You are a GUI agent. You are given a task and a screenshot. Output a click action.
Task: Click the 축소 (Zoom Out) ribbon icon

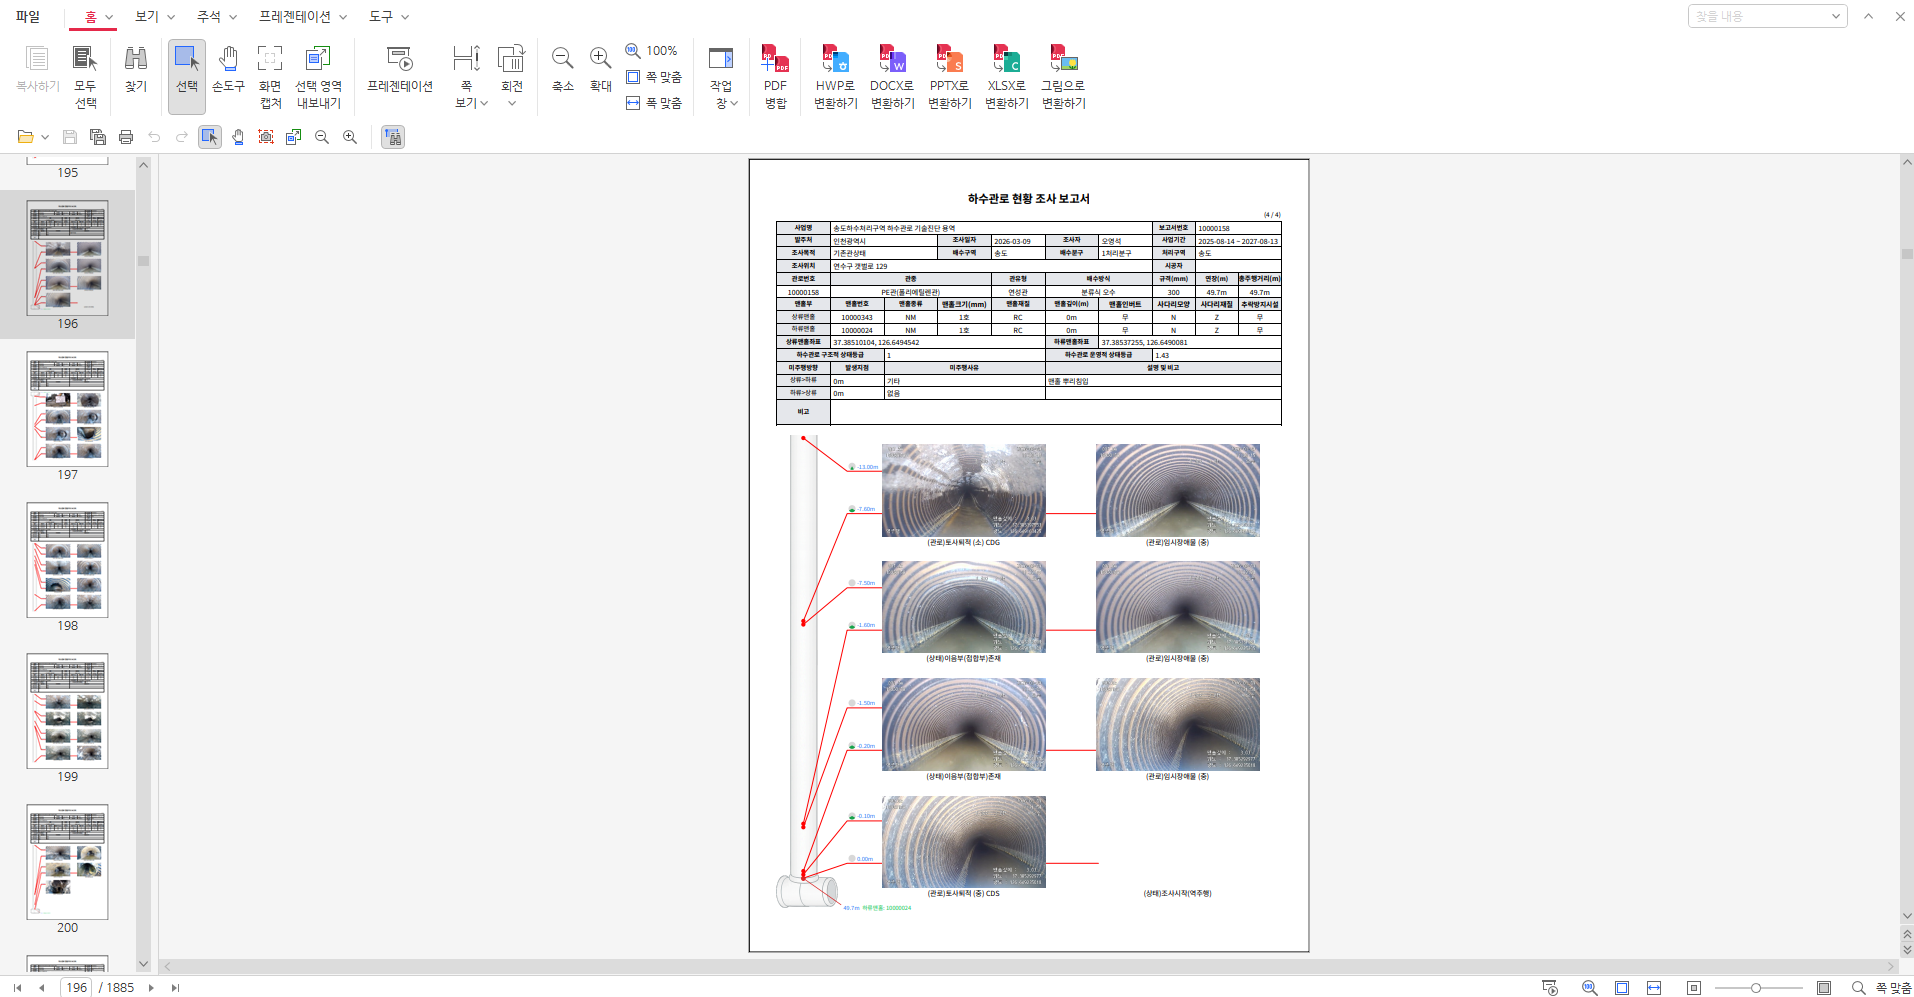click(563, 70)
